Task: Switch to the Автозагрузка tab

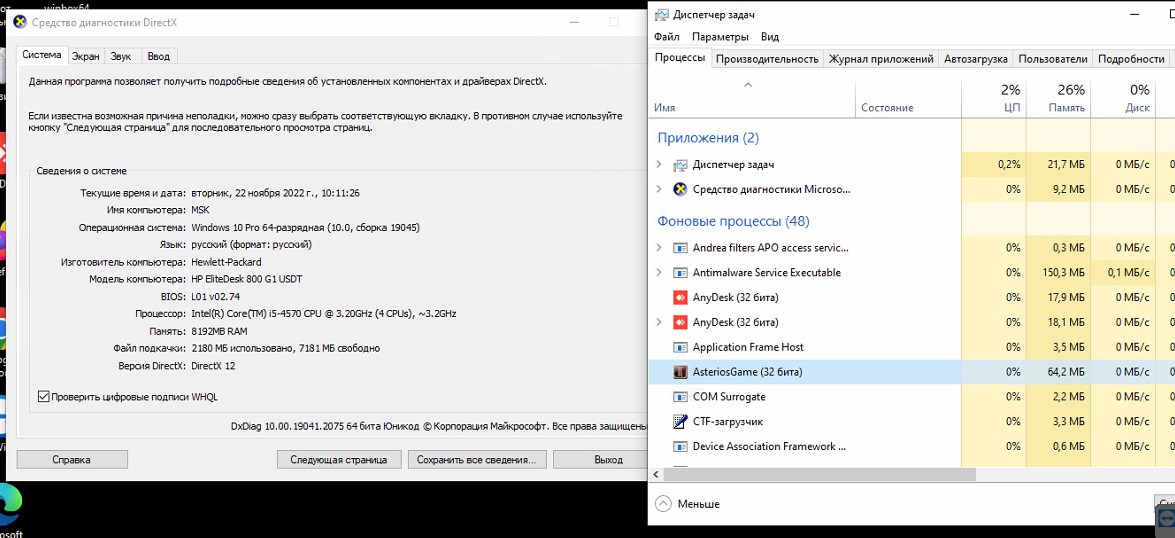Action: click(976, 58)
